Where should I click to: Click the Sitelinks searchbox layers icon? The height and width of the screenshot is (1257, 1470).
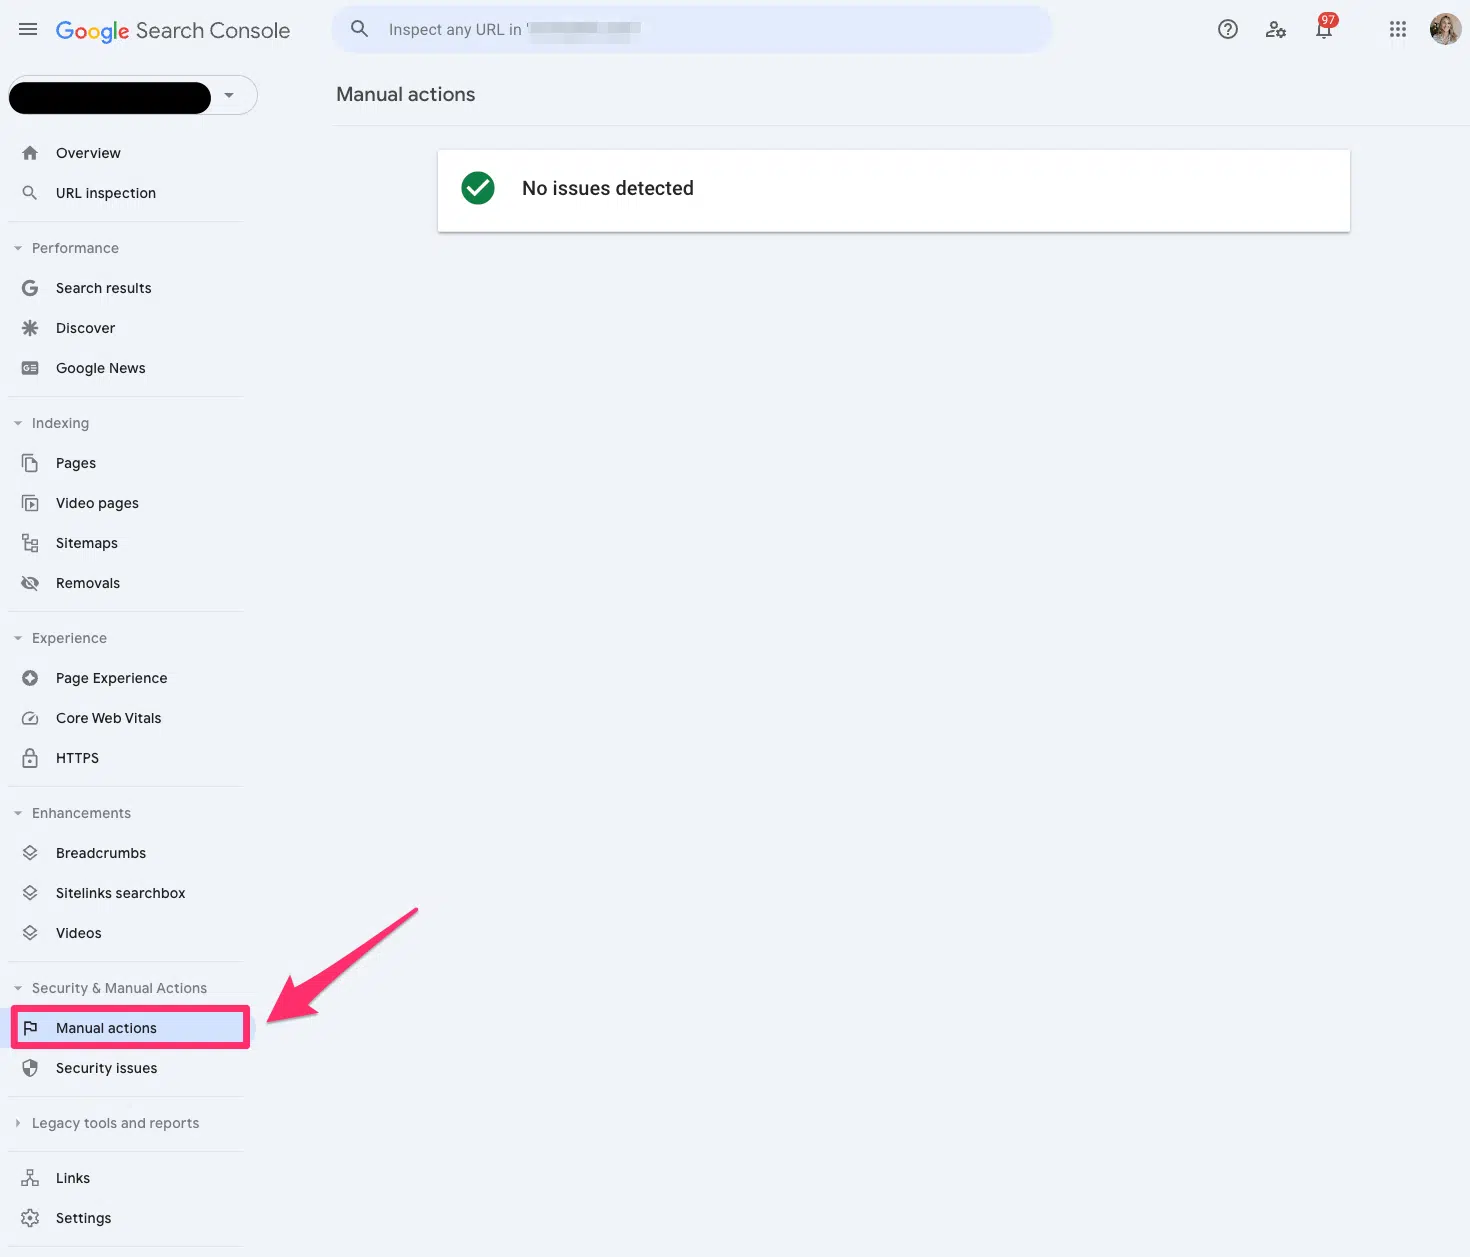30,893
